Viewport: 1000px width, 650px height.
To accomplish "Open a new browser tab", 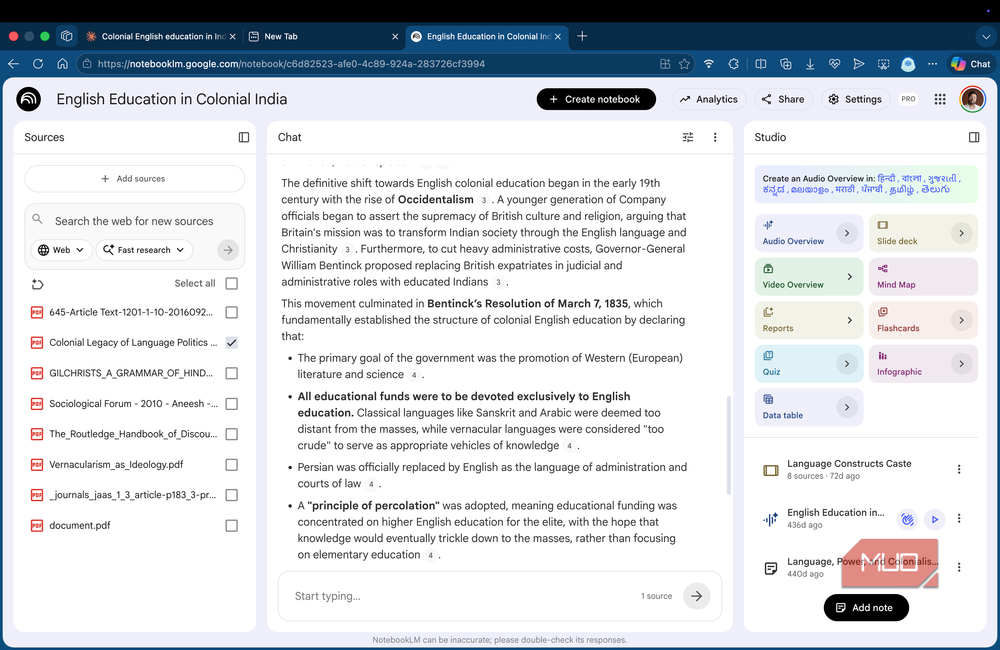I will tap(582, 36).
